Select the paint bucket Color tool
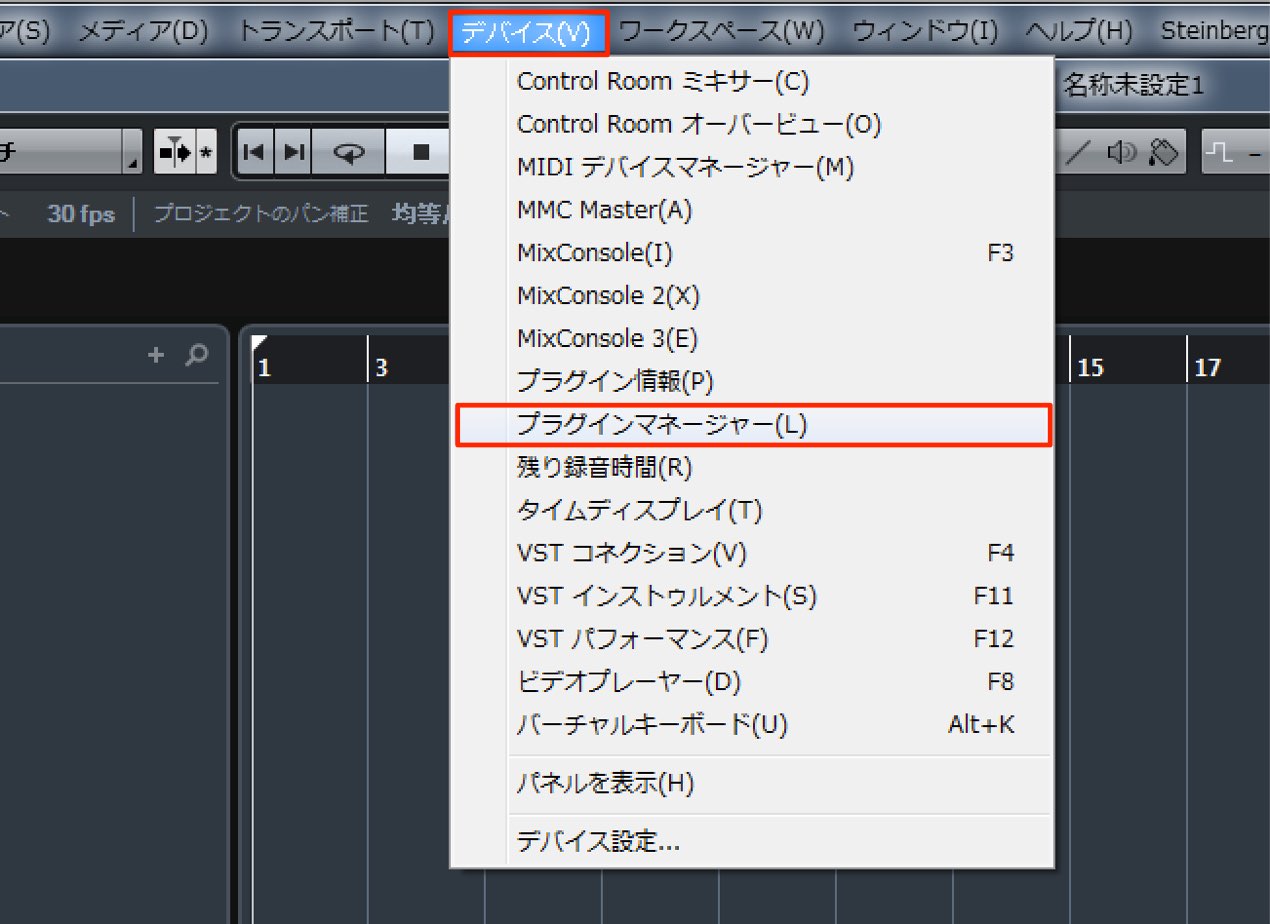This screenshot has height=924, width=1270. click(1164, 152)
